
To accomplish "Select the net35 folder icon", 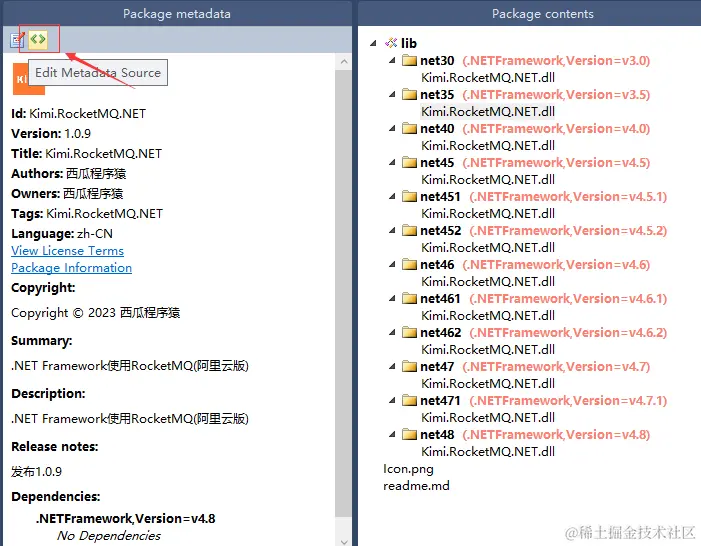I will [x=409, y=94].
